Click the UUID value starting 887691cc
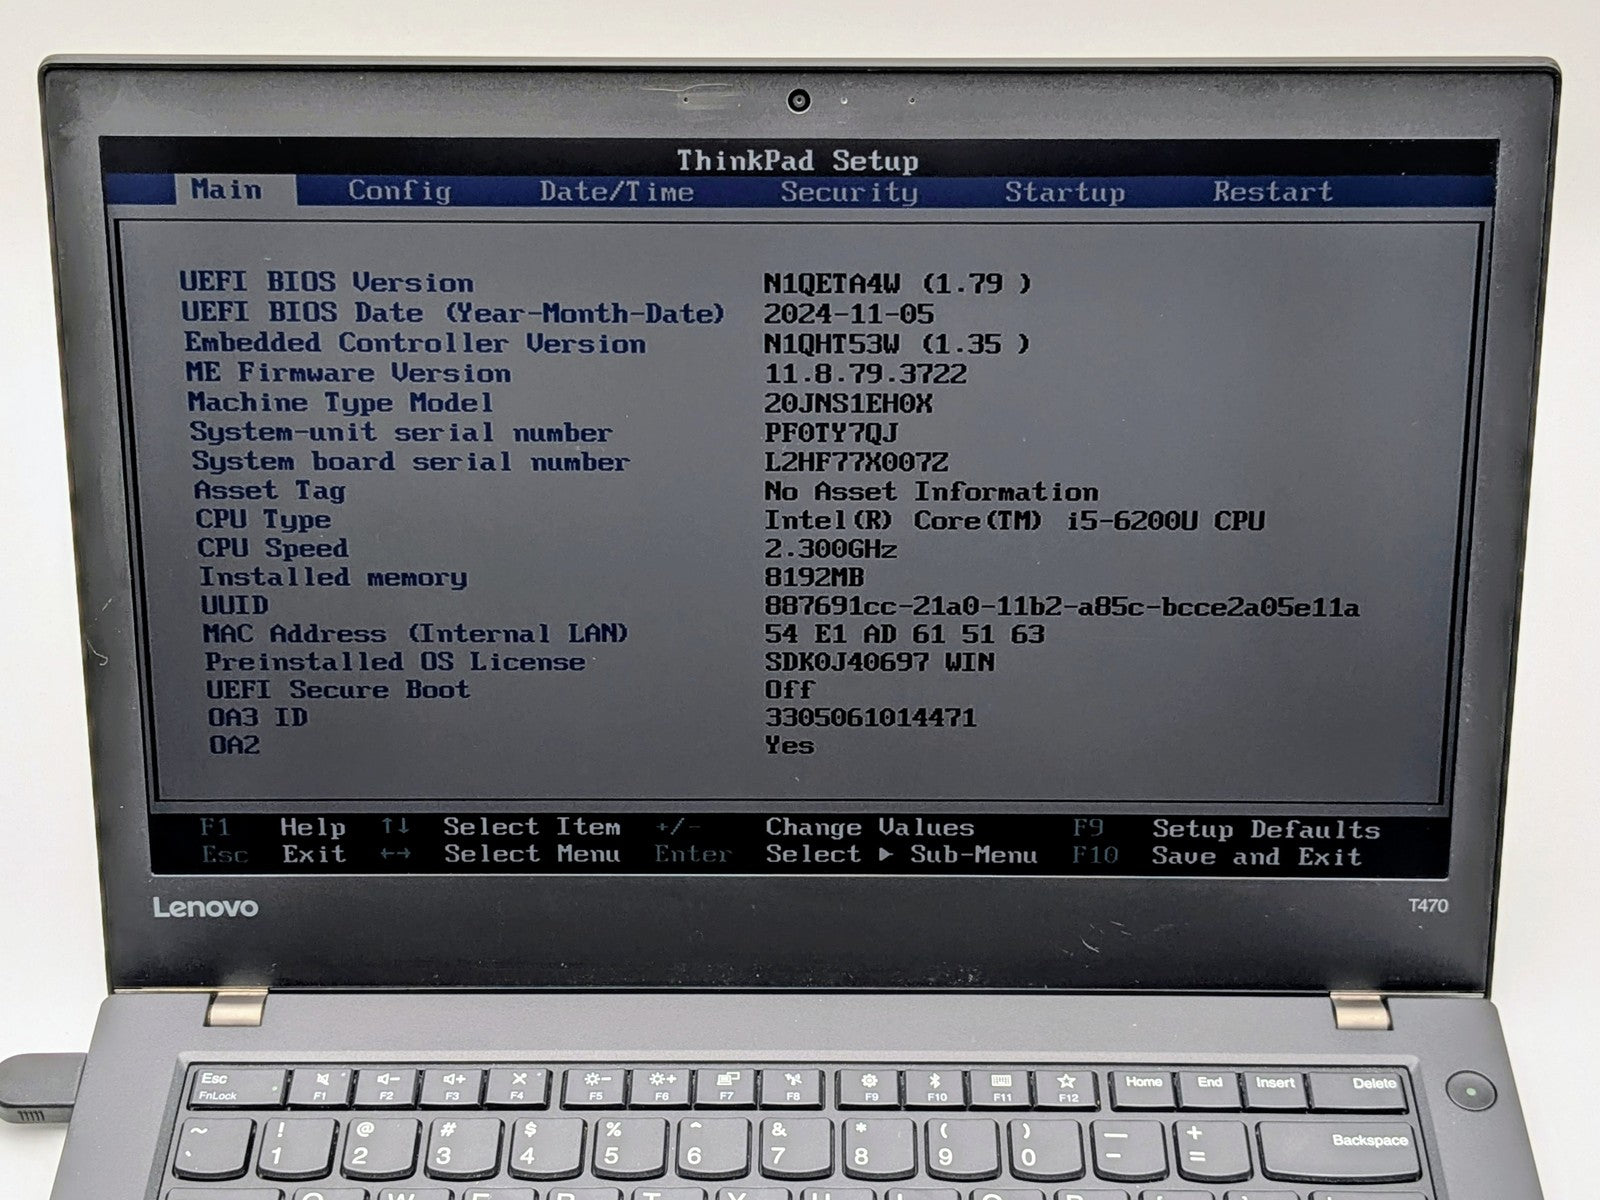The image size is (1600, 1200). (x=1062, y=606)
